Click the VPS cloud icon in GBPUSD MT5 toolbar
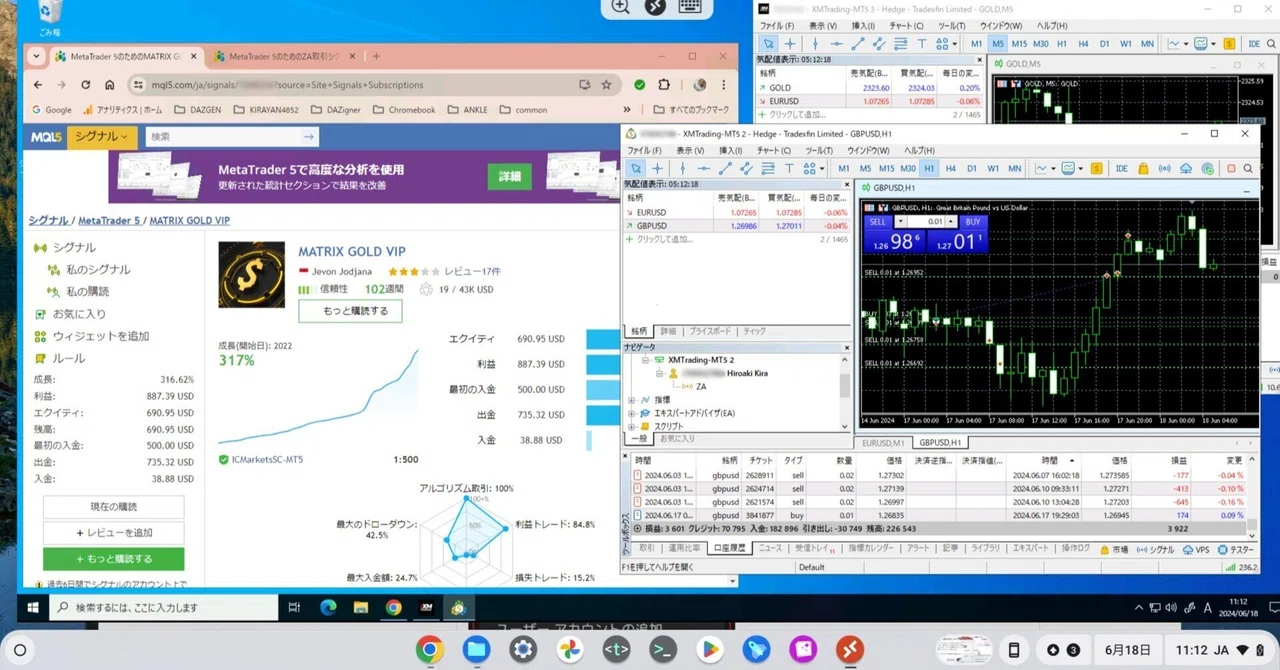1280x670 pixels. pos(1186,168)
